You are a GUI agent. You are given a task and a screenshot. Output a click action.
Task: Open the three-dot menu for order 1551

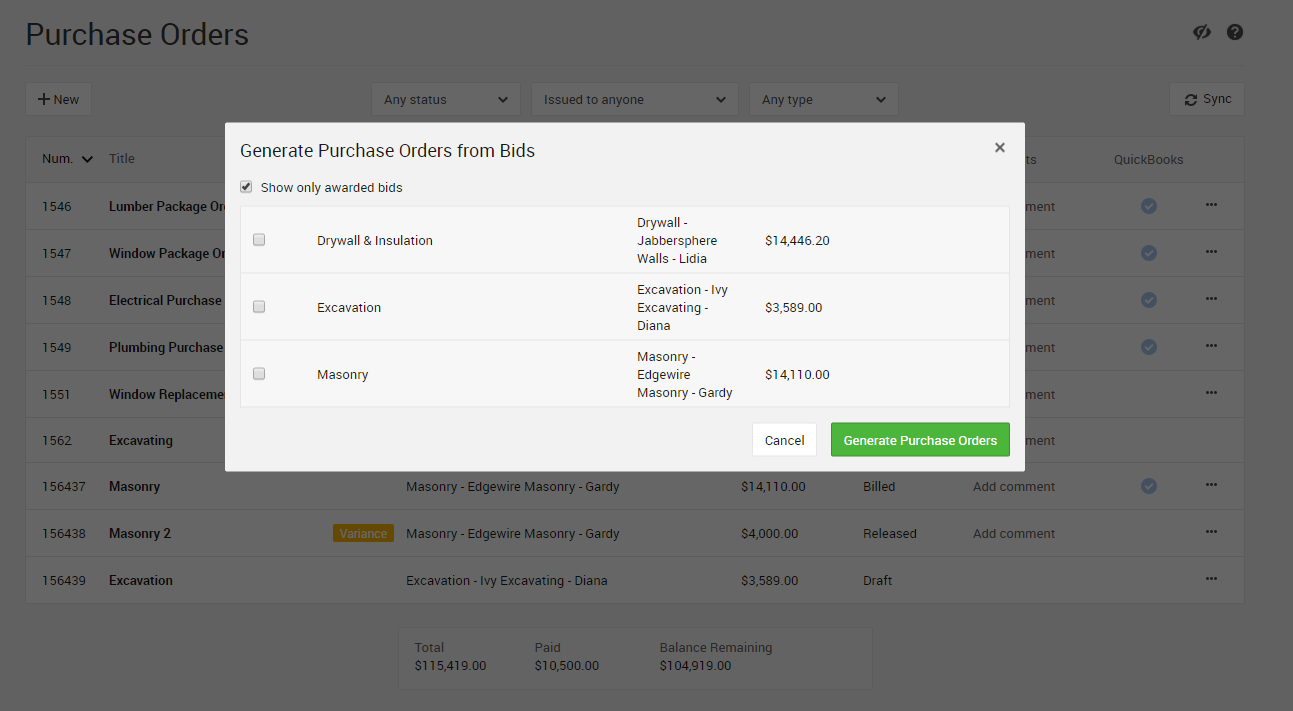point(1211,393)
